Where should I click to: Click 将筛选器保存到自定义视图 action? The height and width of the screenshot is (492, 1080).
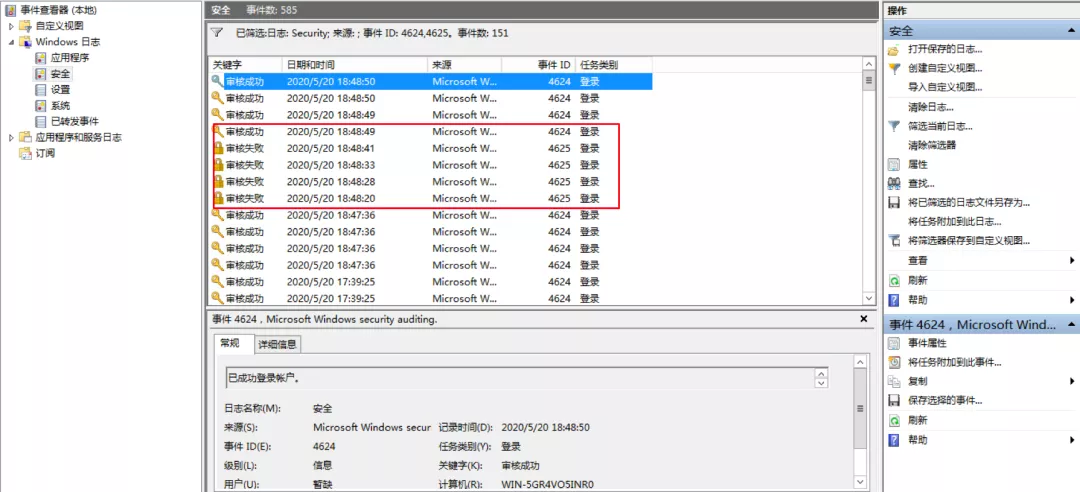point(969,240)
